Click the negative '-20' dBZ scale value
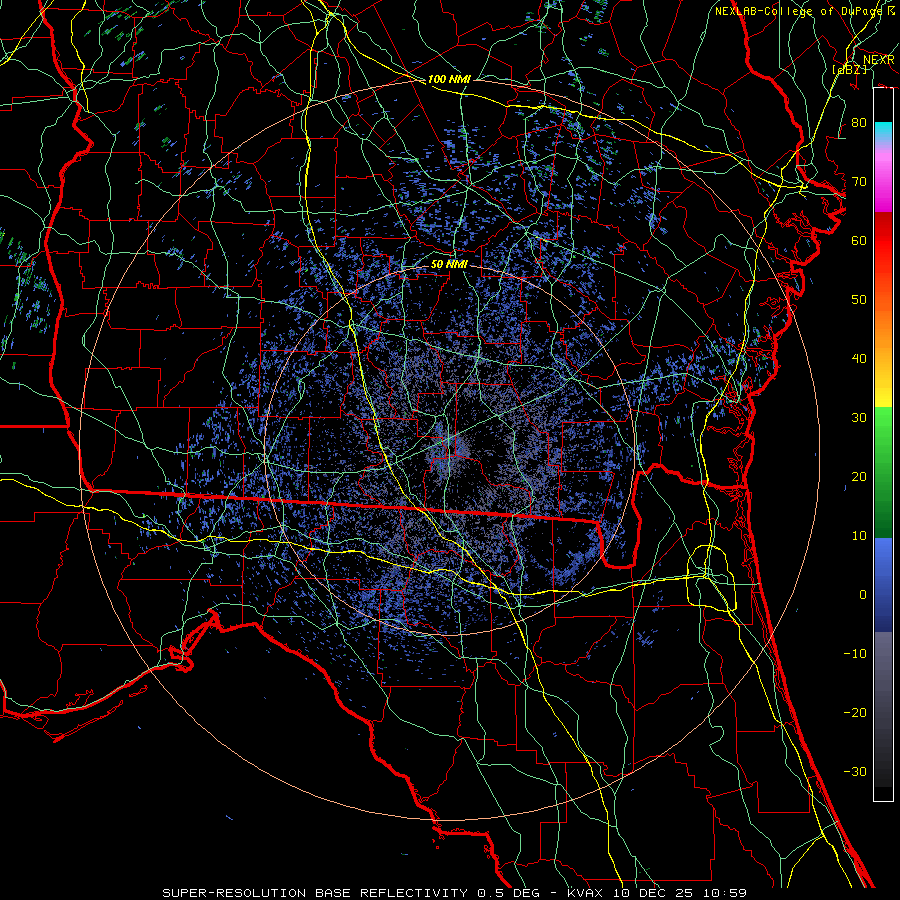Screen dimensions: 900x900 pos(855,712)
